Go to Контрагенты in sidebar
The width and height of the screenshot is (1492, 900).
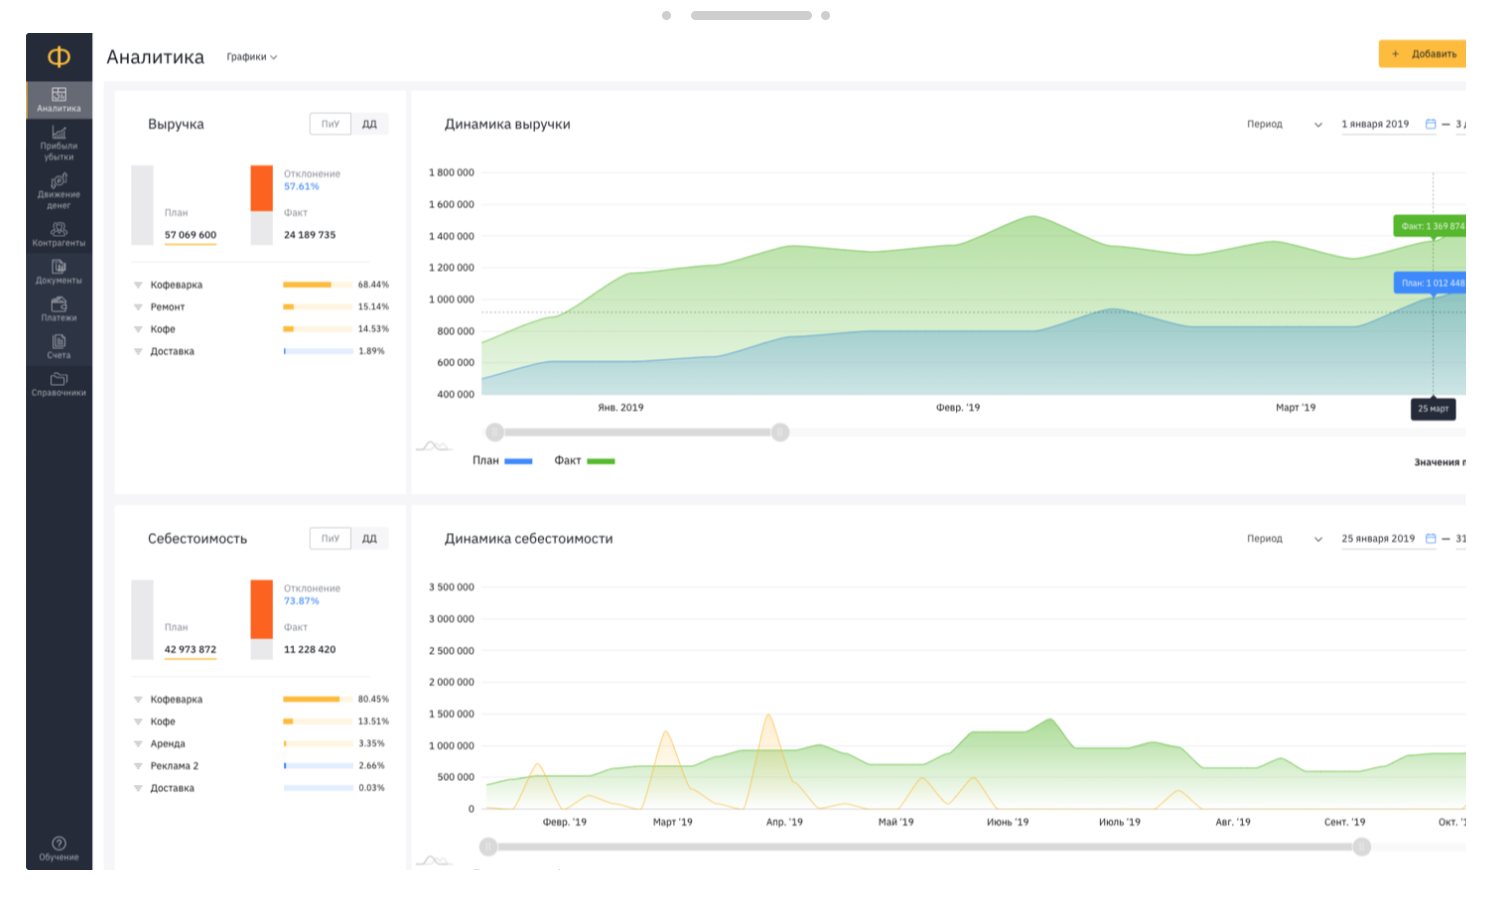pos(59,235)
